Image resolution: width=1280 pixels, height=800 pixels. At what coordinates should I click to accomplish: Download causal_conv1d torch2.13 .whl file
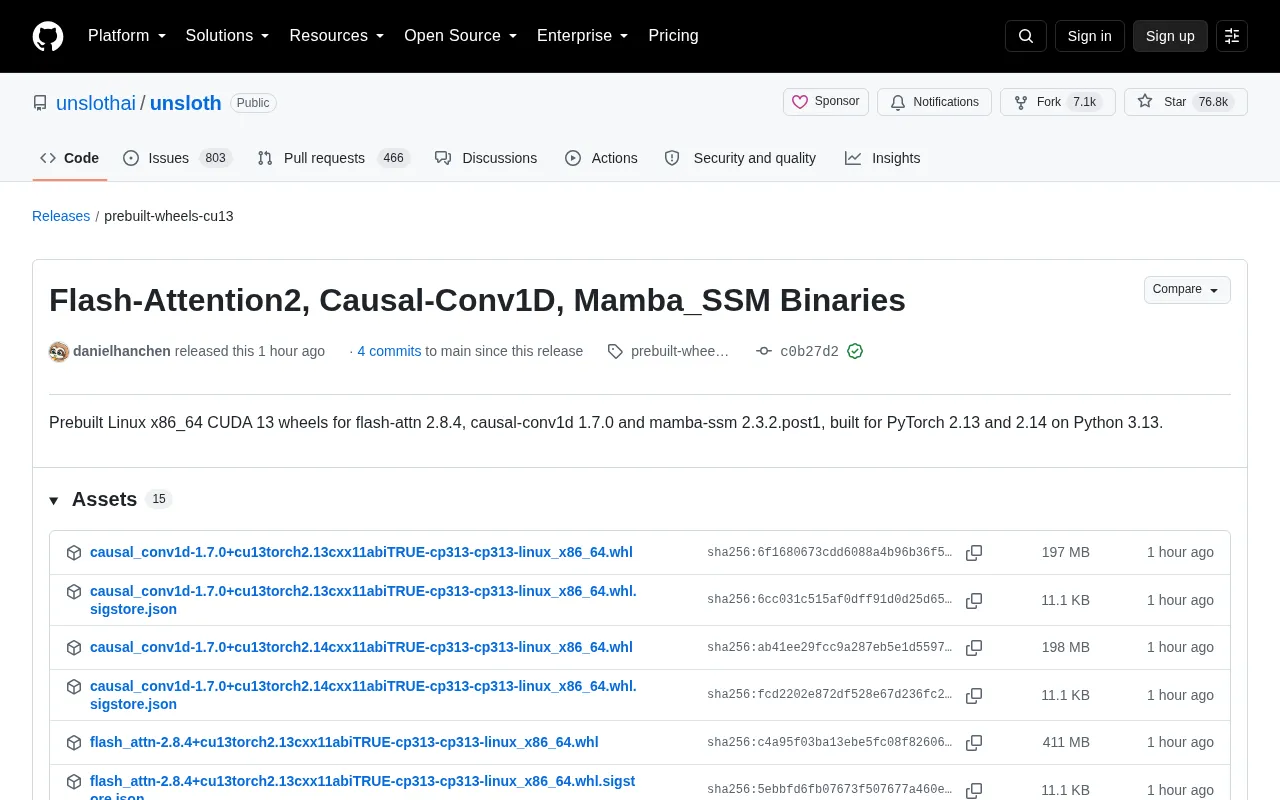point(361,552)
